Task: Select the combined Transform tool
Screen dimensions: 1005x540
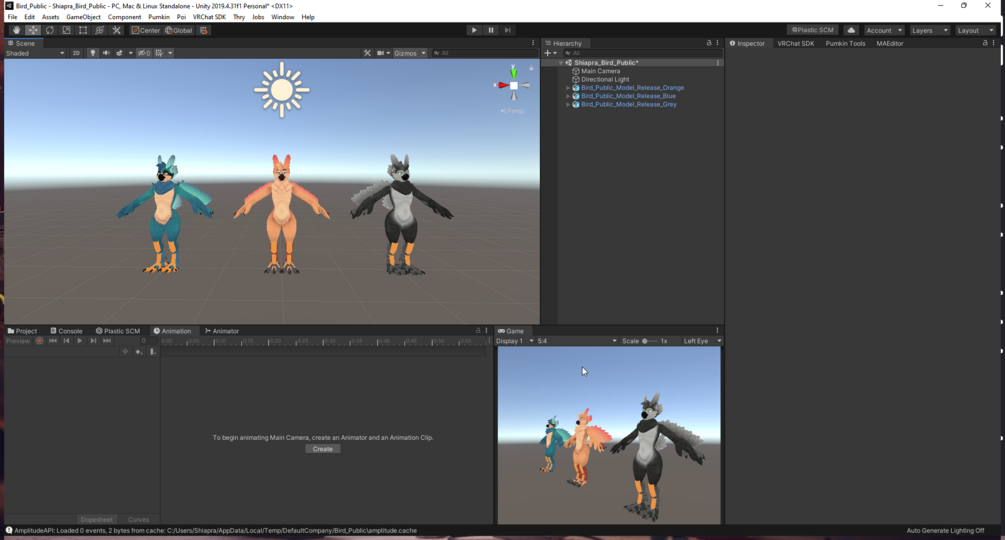Action: pos(99,30)
